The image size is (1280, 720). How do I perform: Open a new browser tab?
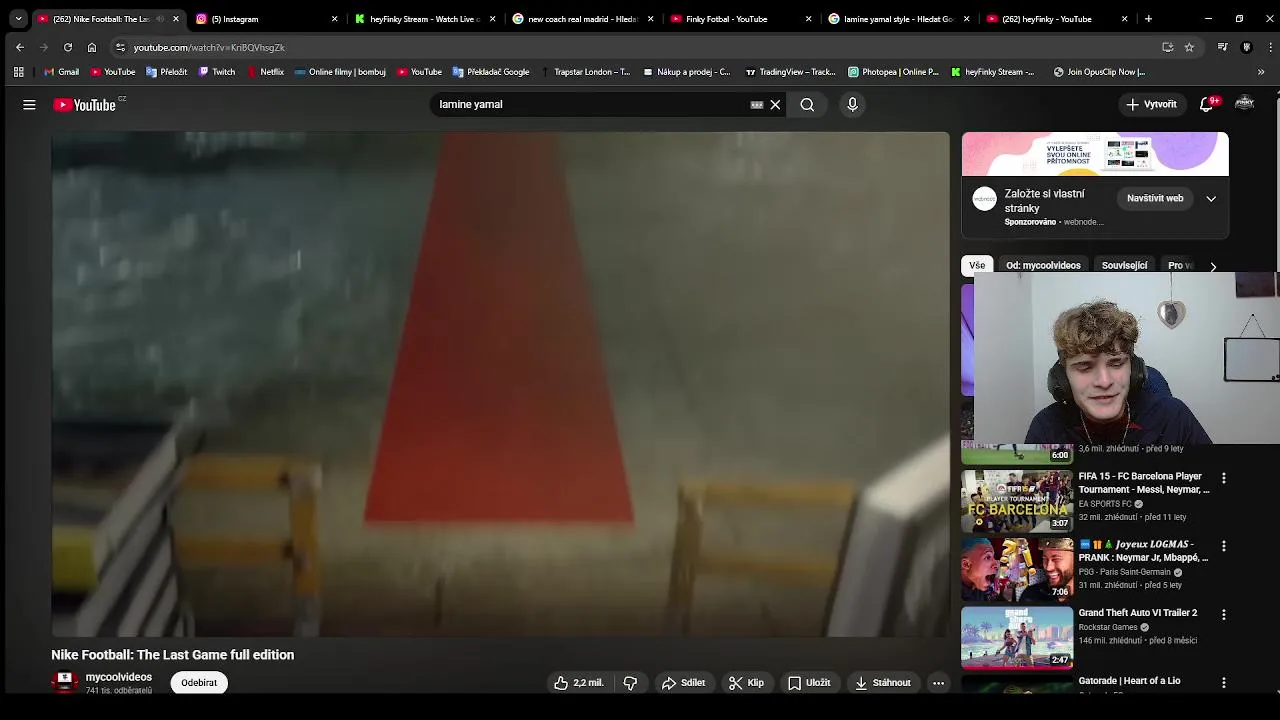1148,19
